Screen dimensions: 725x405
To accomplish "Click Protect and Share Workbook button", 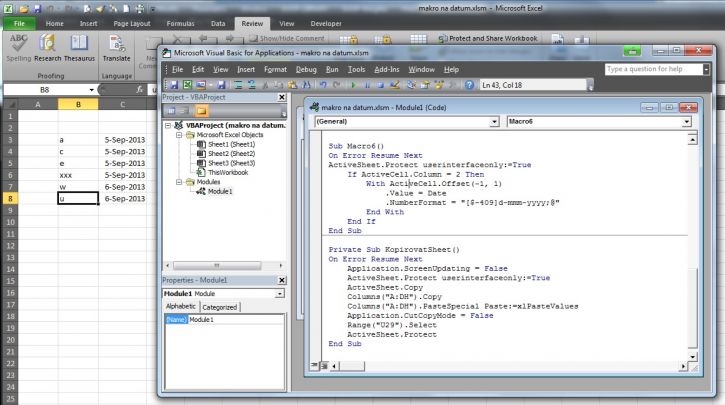I will 488,38.
